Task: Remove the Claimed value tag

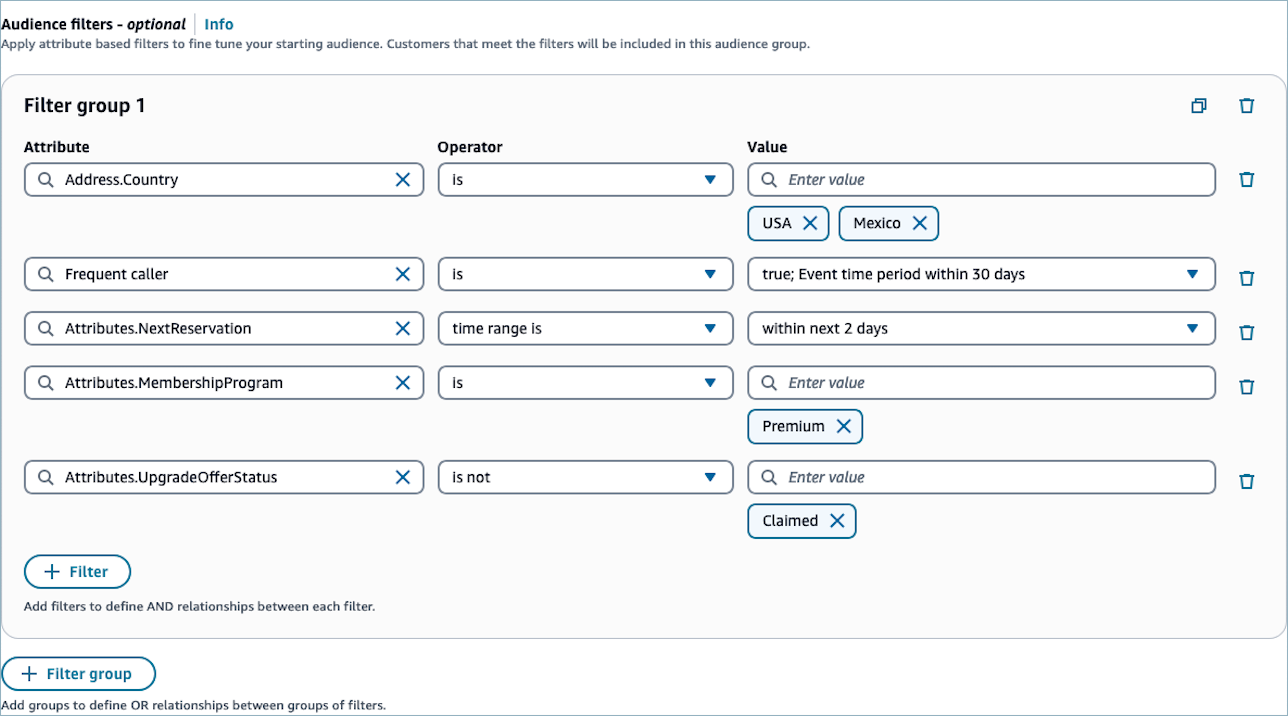Action: 837,521
